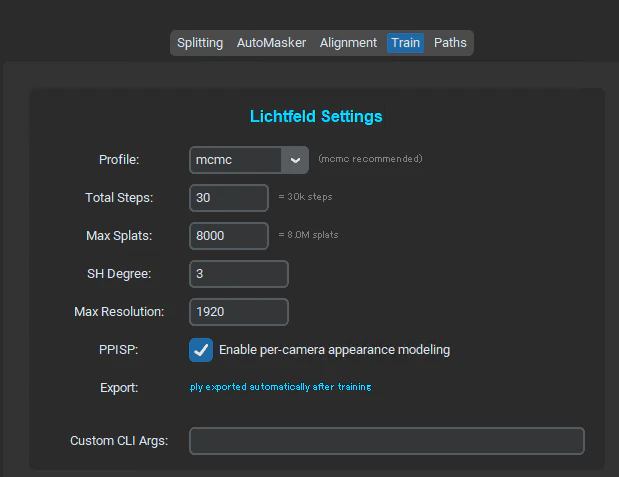
Task: Click the checkmark icon in PPISP box
Action: 201,350
